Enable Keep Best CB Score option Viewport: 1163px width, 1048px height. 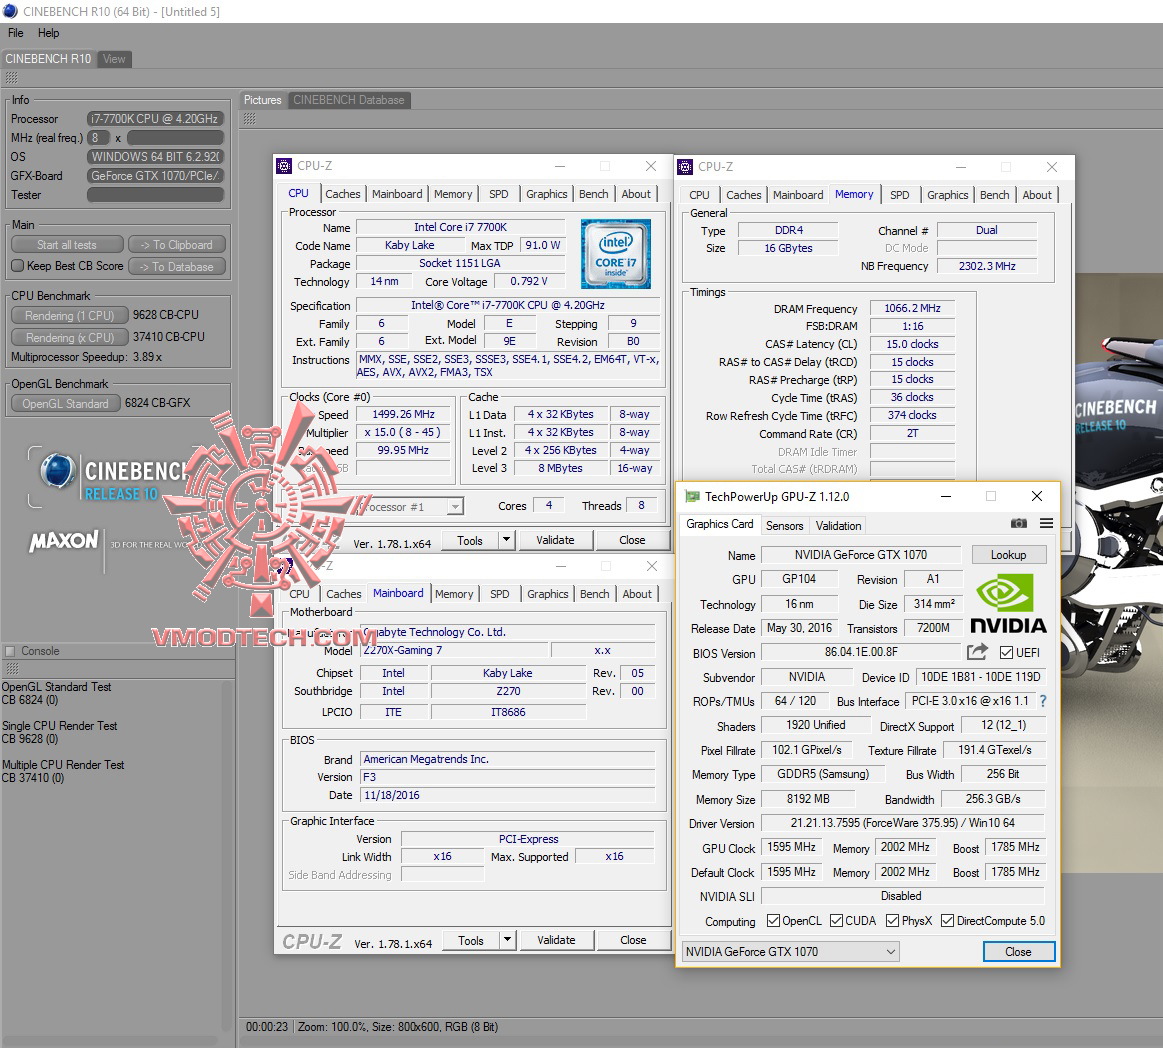tap(17, 266)
